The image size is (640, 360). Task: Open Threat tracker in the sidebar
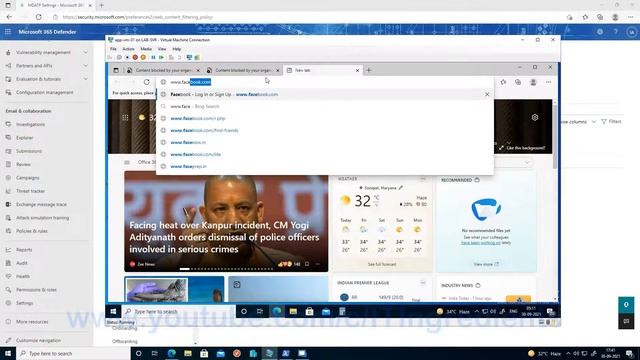point(30,191)
